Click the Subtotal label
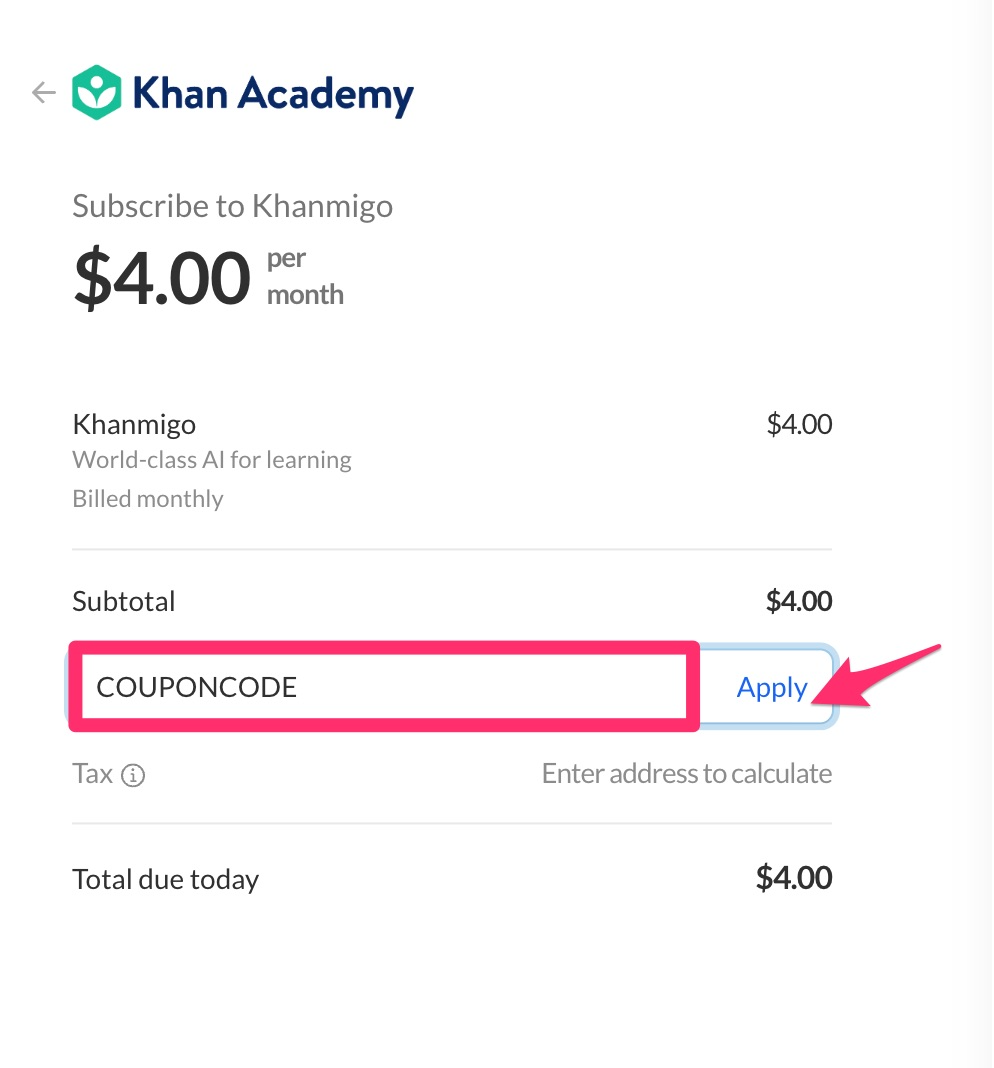The image size is (994, 1068). [x=124, y=601]
